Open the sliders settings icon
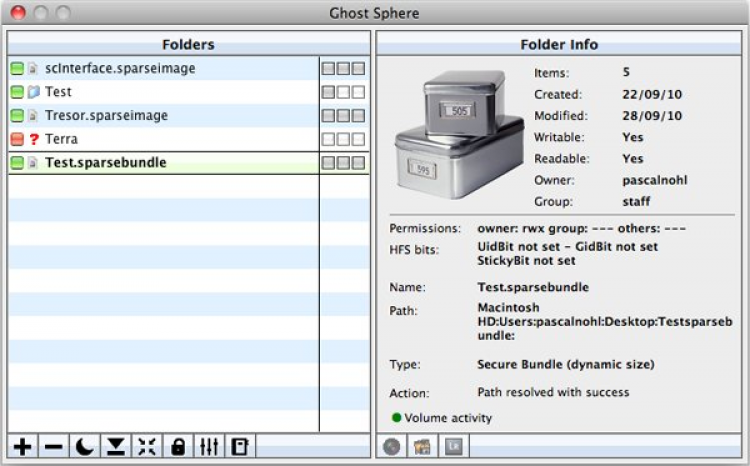The width and height of the screenshot is (750, 466). click(x=209, y=447)
